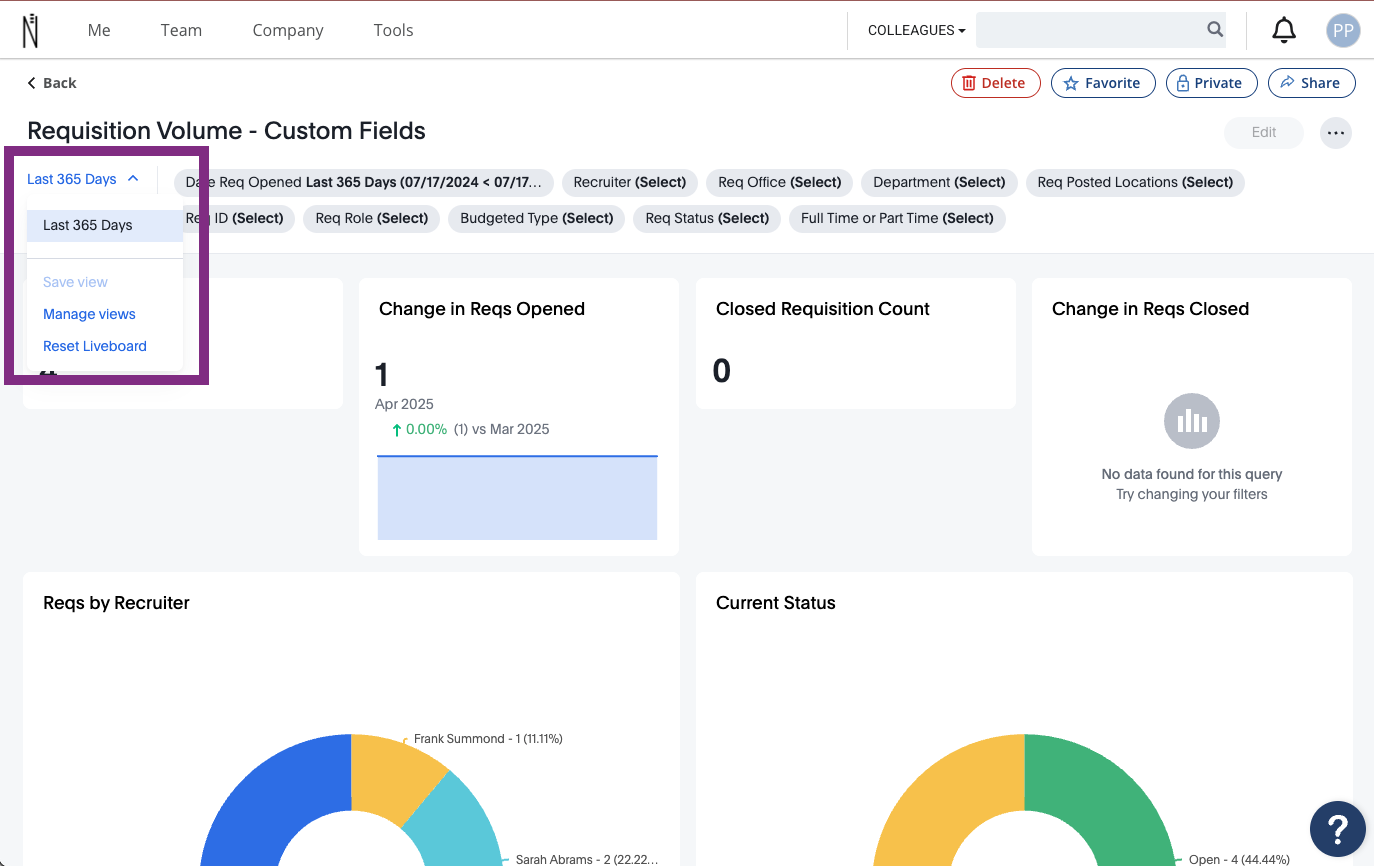Image resolution: width=1374 pixels, height=866 pixels.
Task: Click the search magnifier icon
Action: pyautogui.click(x=1215, y=30)
